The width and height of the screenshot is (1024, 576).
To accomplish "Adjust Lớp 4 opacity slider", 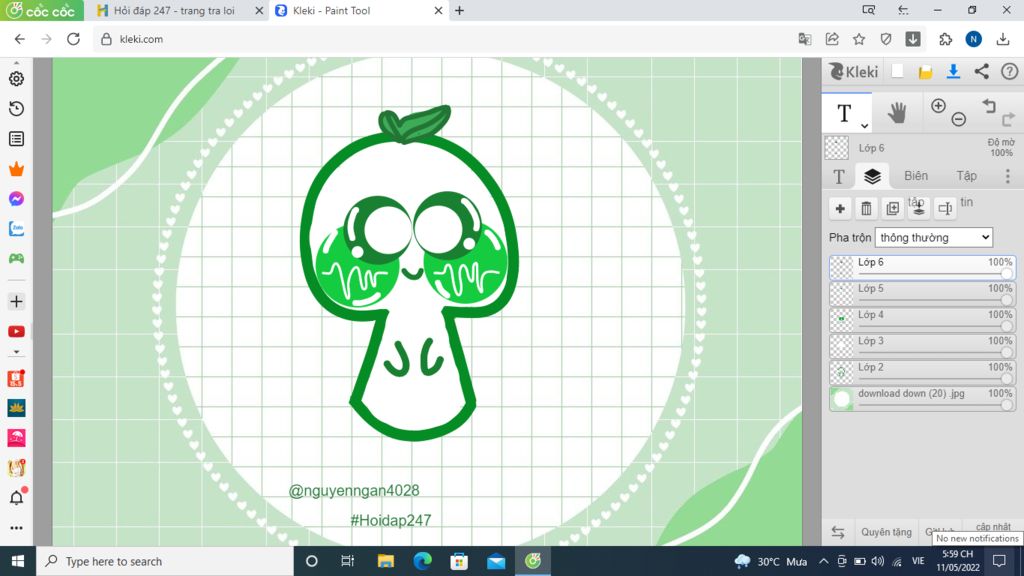I will (935, 326).
